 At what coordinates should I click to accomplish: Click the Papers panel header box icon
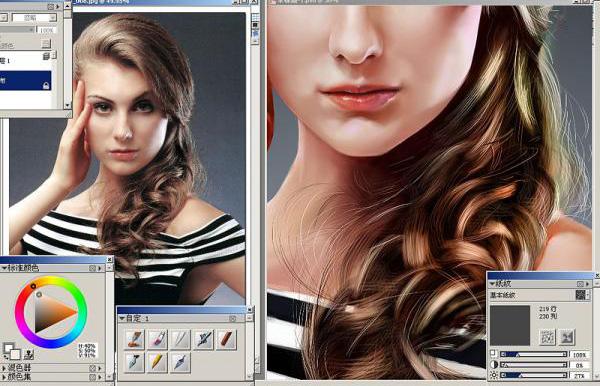pyautogui.click(x=580, y=284)
